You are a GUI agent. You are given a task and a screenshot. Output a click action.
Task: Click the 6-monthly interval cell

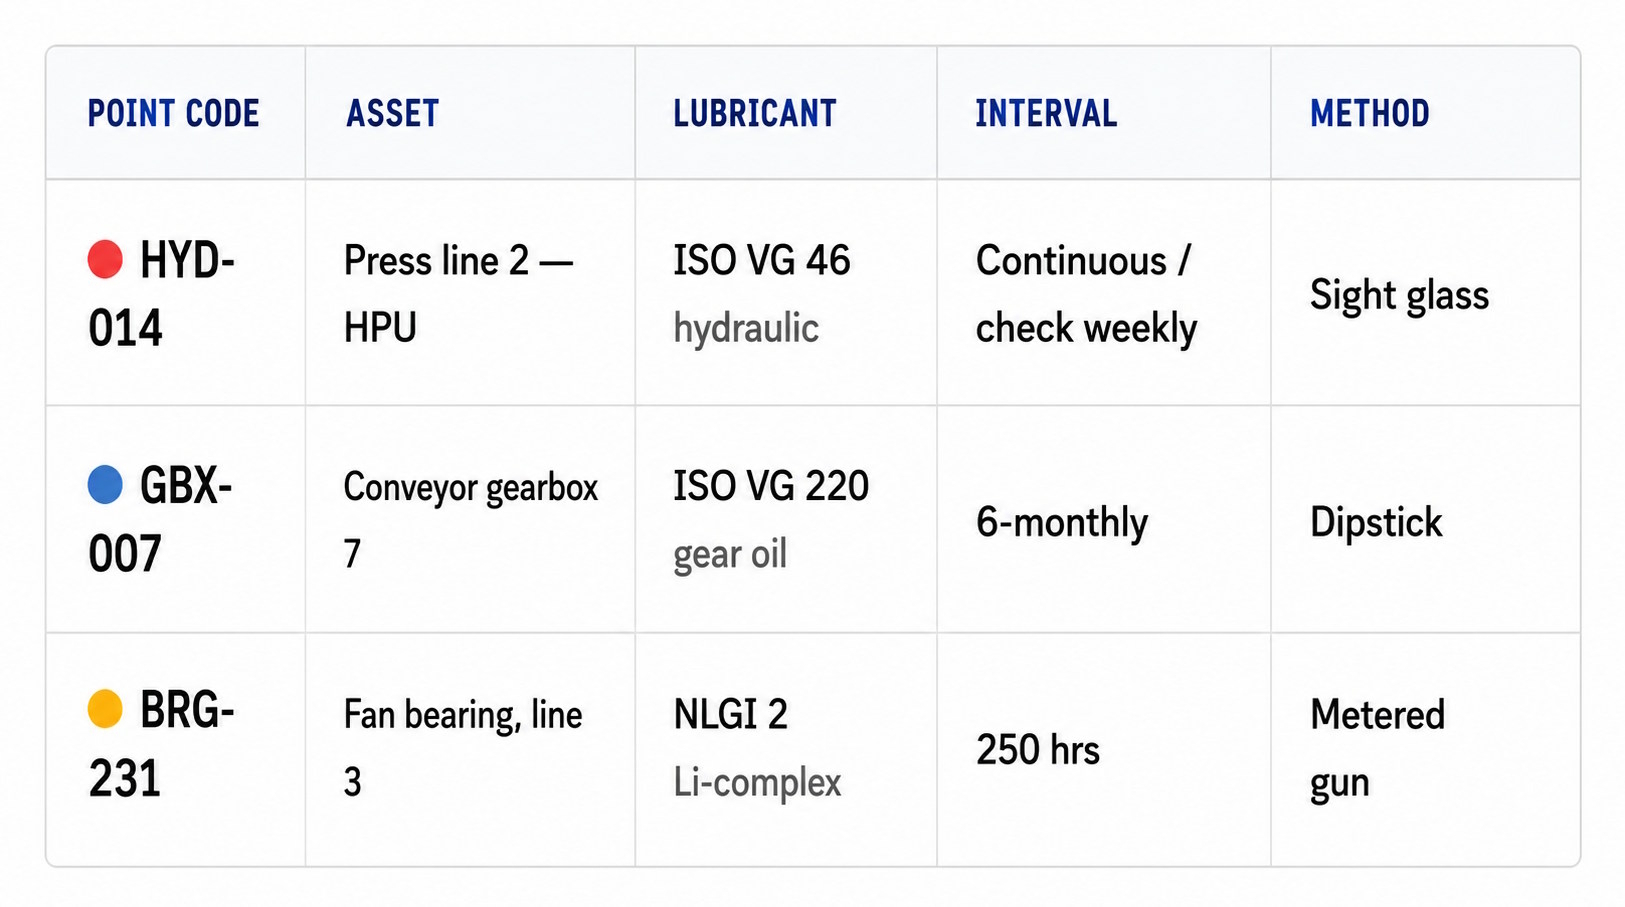tap(1104, 519)
